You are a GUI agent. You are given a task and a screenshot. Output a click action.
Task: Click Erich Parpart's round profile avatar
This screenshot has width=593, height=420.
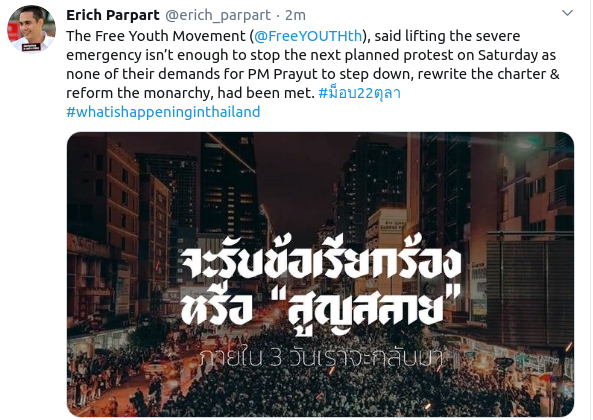(x=32, y=29)
